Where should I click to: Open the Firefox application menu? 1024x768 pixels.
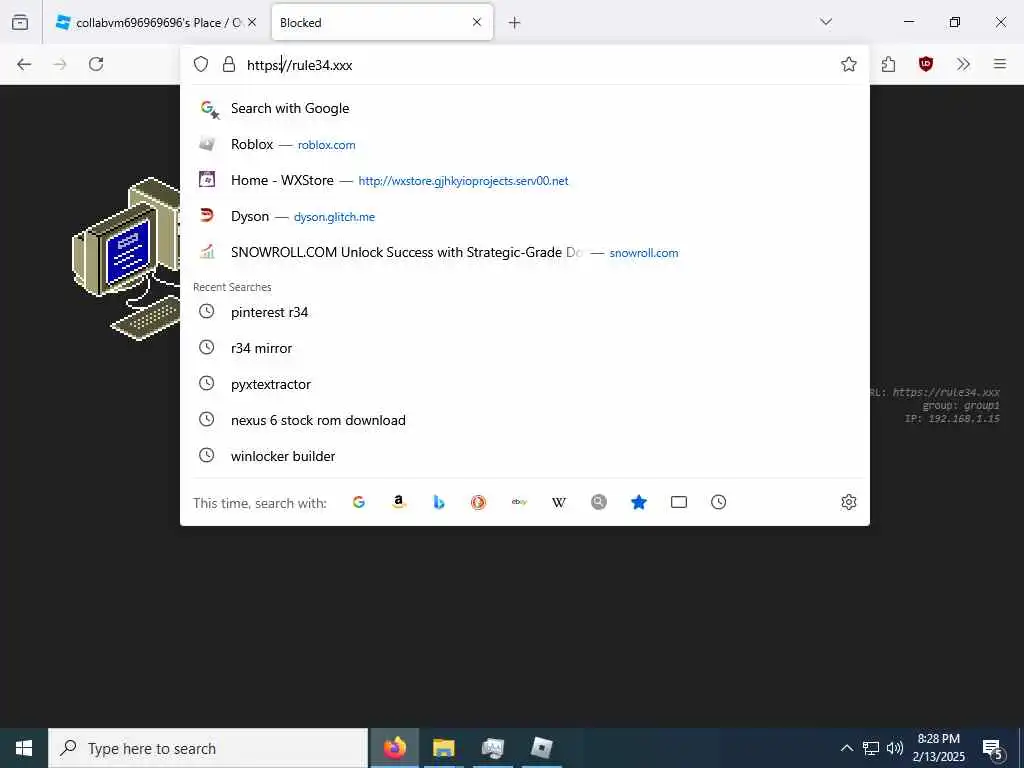click(x=1000, y=64)
